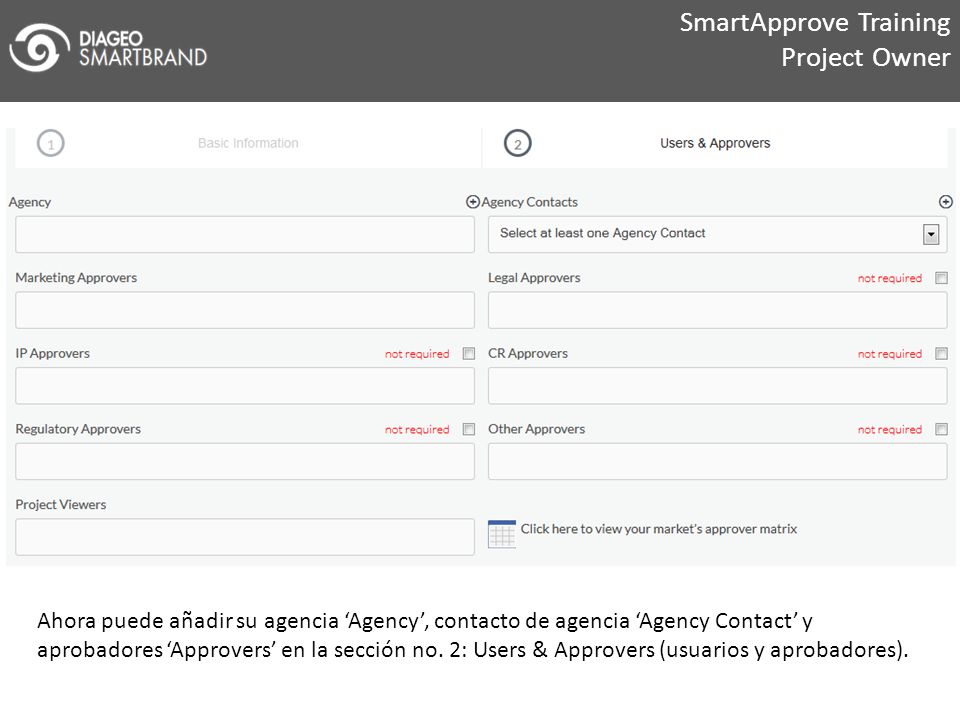The height and width of the screenshot is (720, 960).
Task: Tick Other Approvers not required checkbox
Action: (941, 429)
